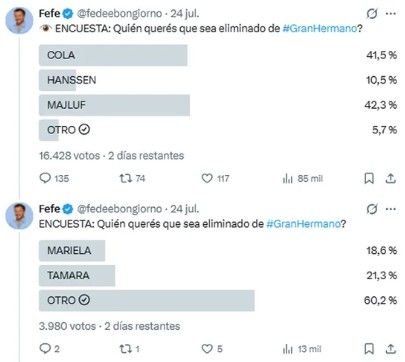405x362 pixels.
Task: Retweet the first poll with 74 retweets
Action: coord(126,178)
